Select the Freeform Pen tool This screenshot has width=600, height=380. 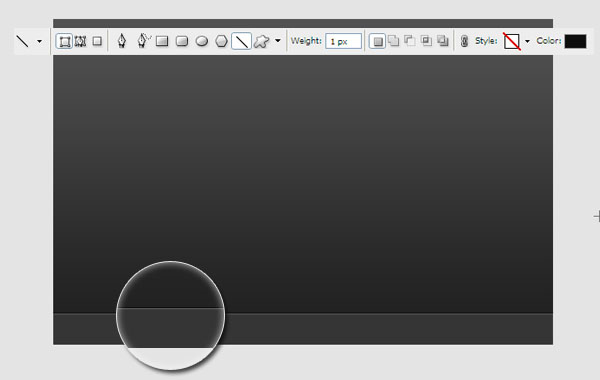[x=143, y=41]
